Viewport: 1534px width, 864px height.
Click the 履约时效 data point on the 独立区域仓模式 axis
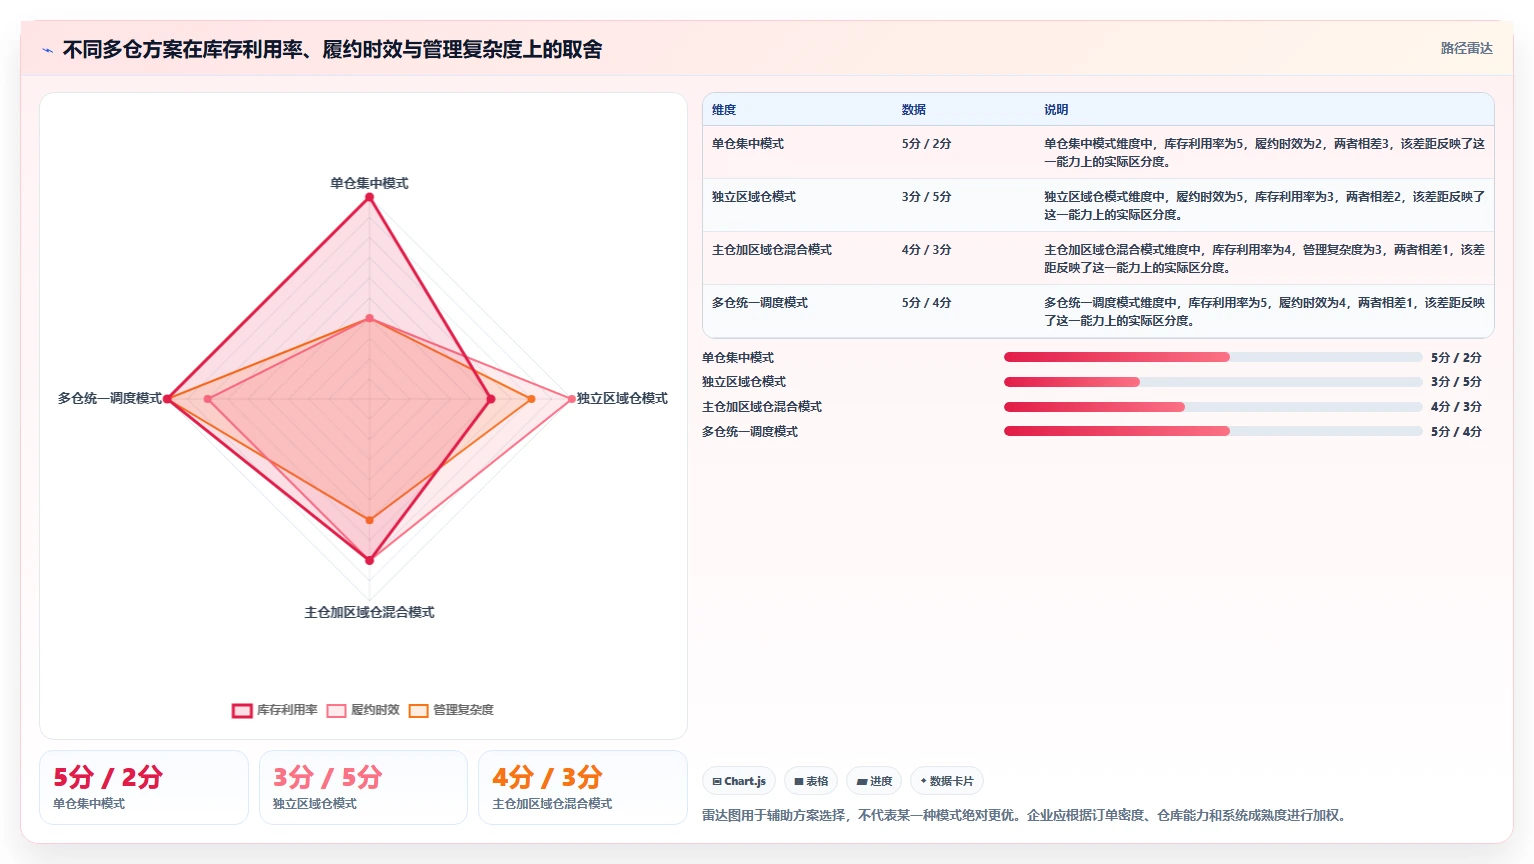572,399
